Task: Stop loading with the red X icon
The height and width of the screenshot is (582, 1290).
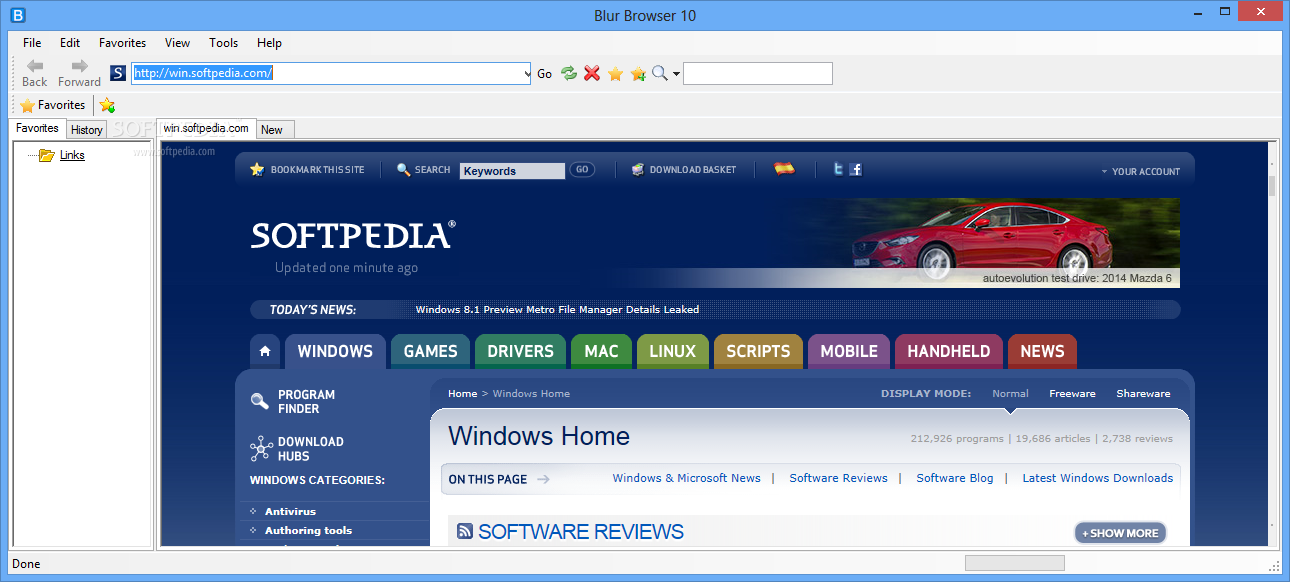Action: [x=592, y=73]
